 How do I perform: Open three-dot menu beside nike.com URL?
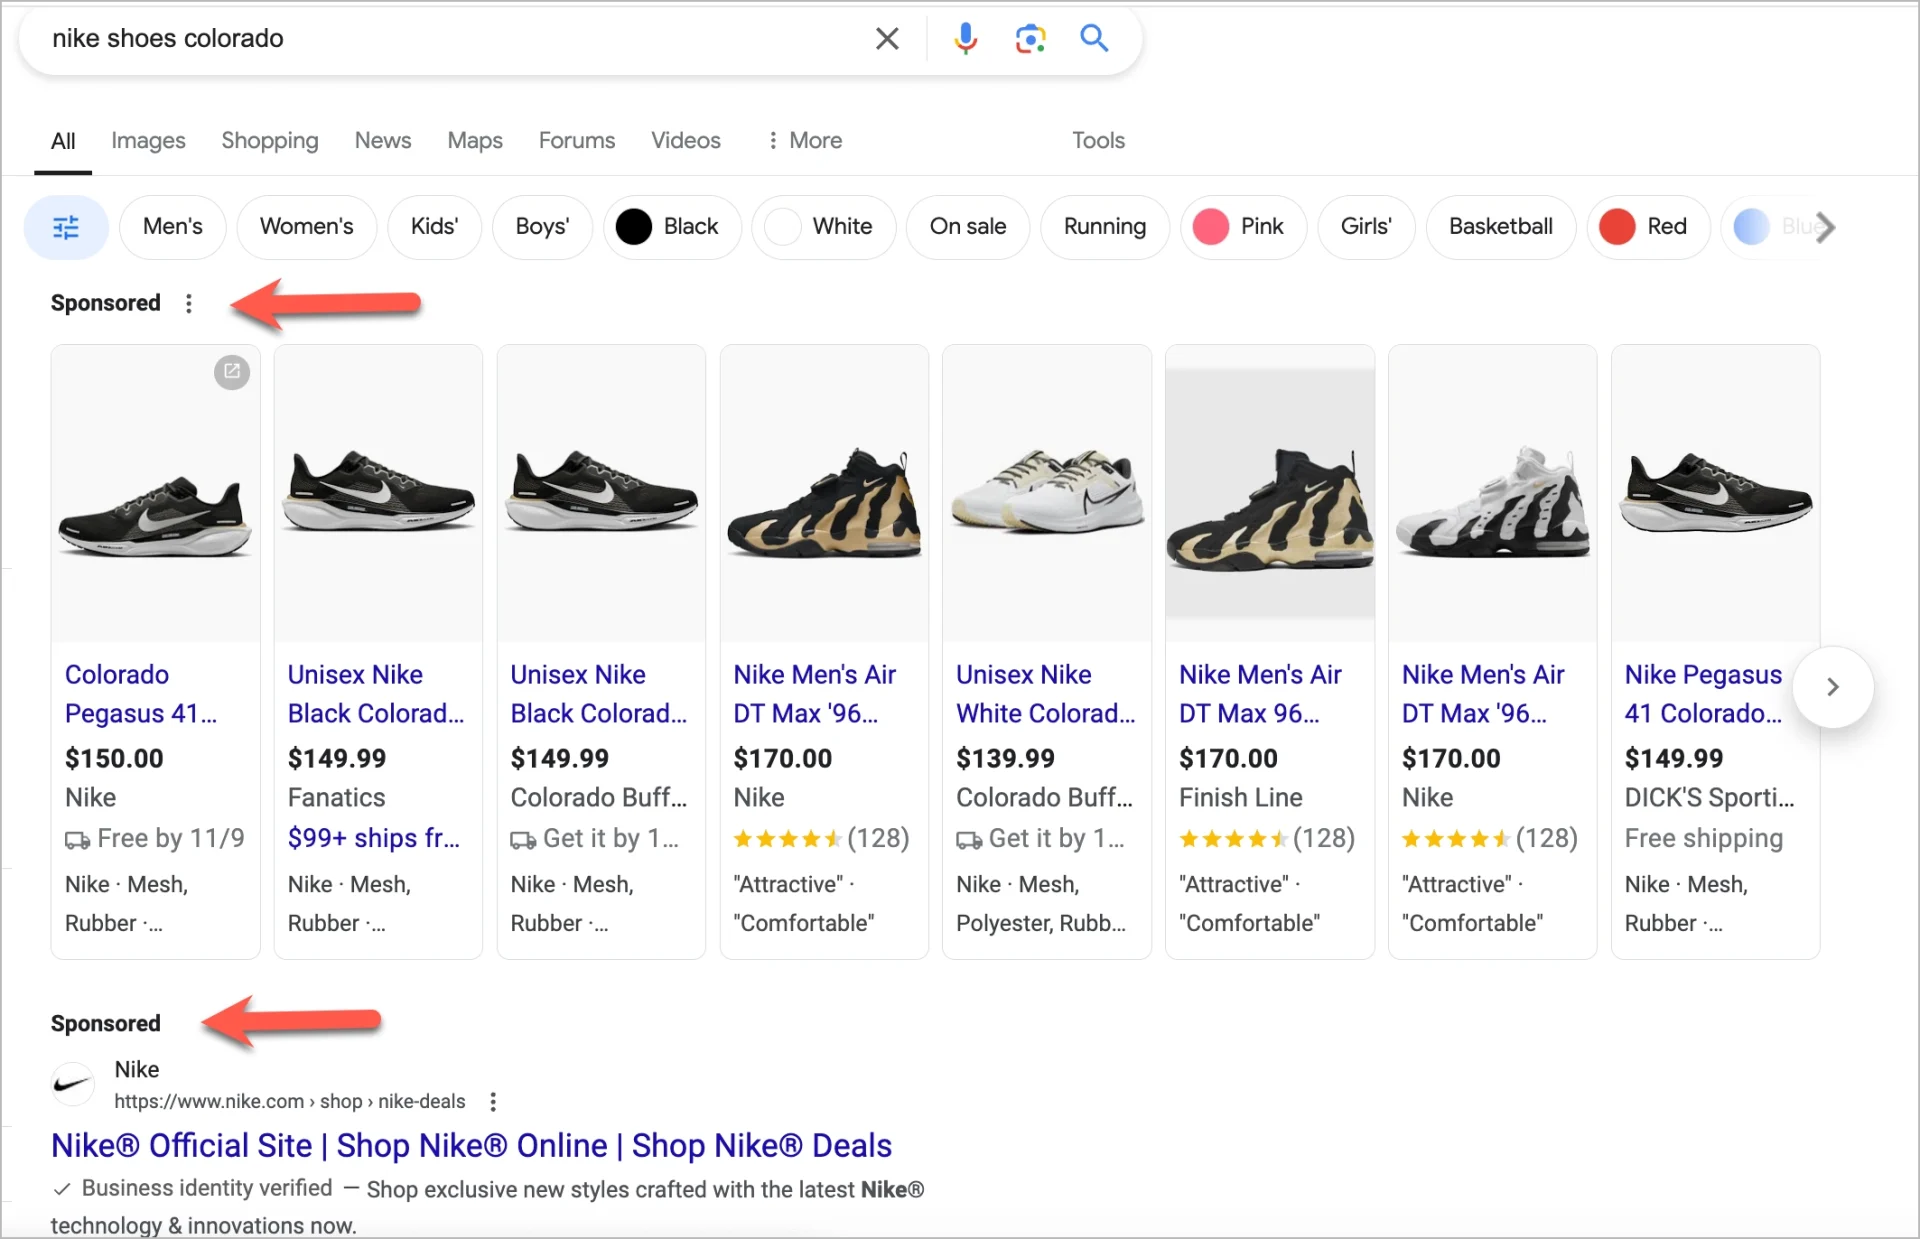point(493,1102)
